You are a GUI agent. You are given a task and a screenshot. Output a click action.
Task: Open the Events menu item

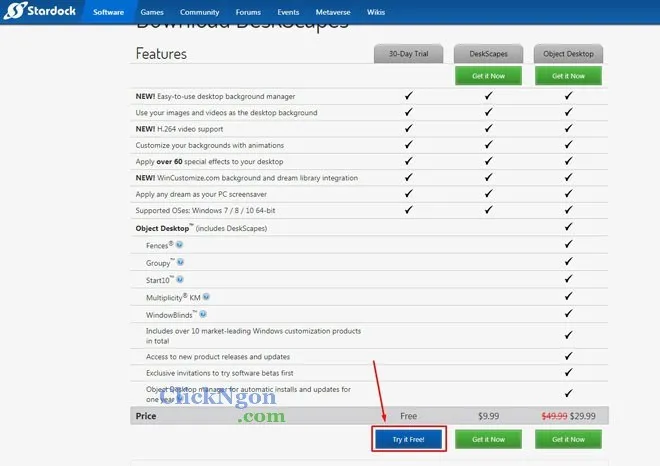288,13
